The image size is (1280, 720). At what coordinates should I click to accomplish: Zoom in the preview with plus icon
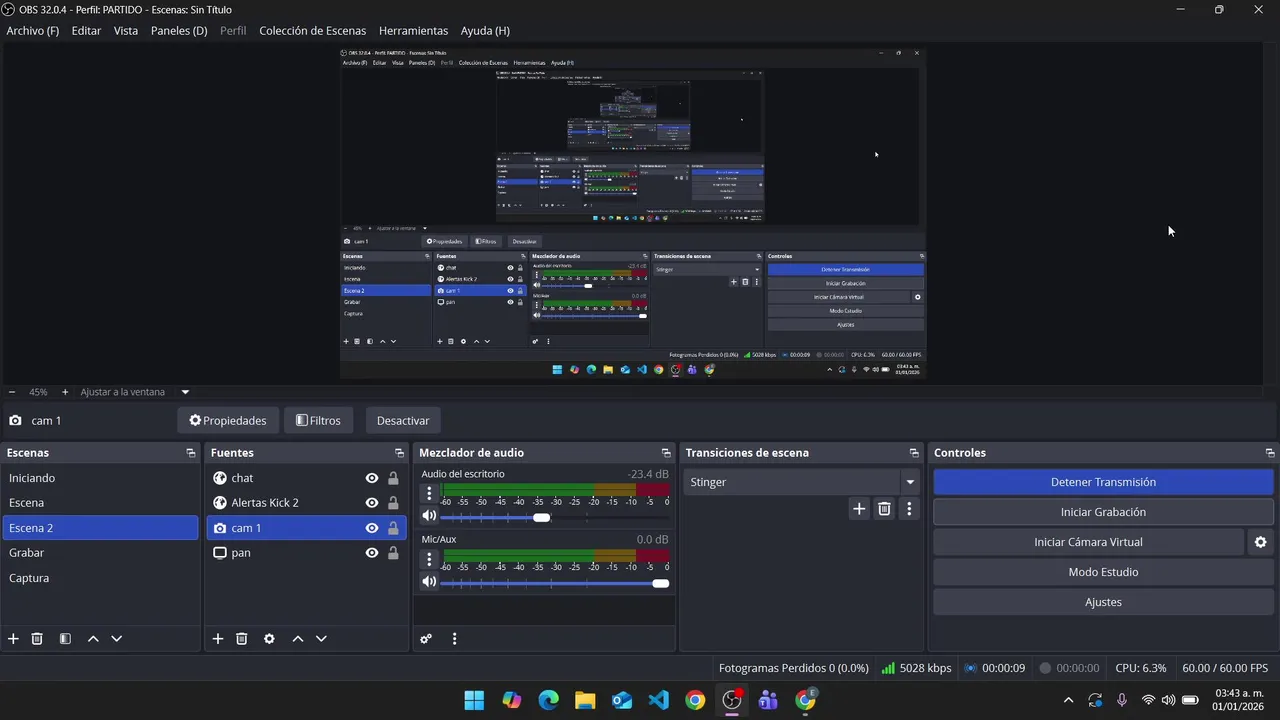pyautogui.click(x=65, y=392)
